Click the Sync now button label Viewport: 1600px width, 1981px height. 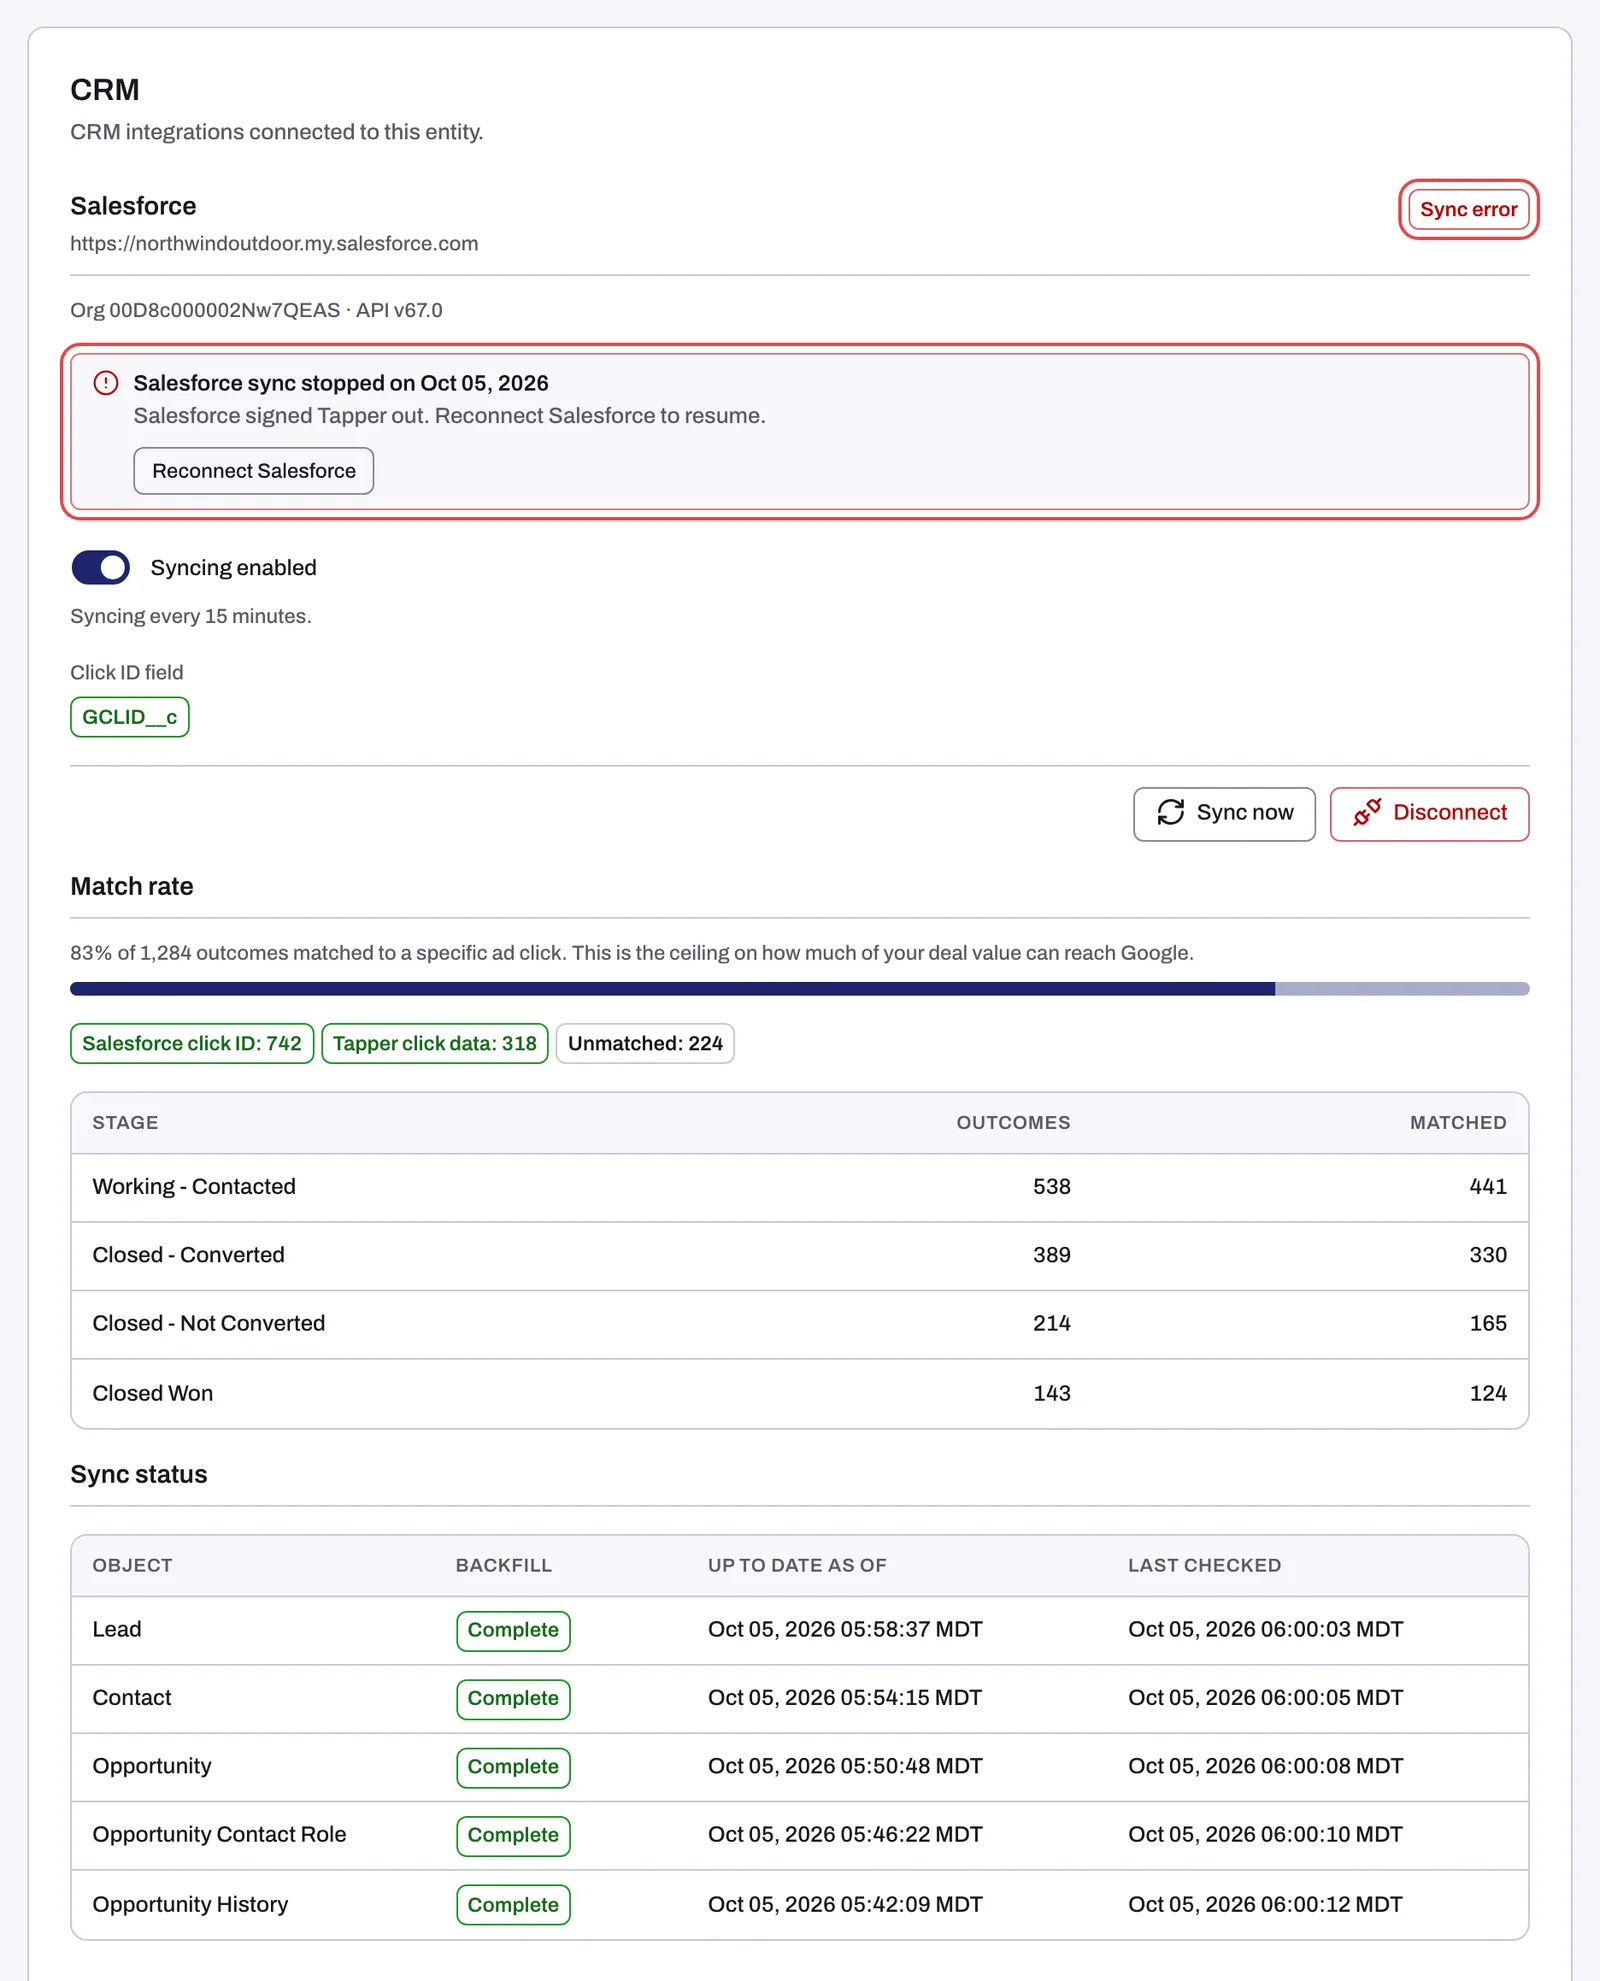coord(1245,813)
